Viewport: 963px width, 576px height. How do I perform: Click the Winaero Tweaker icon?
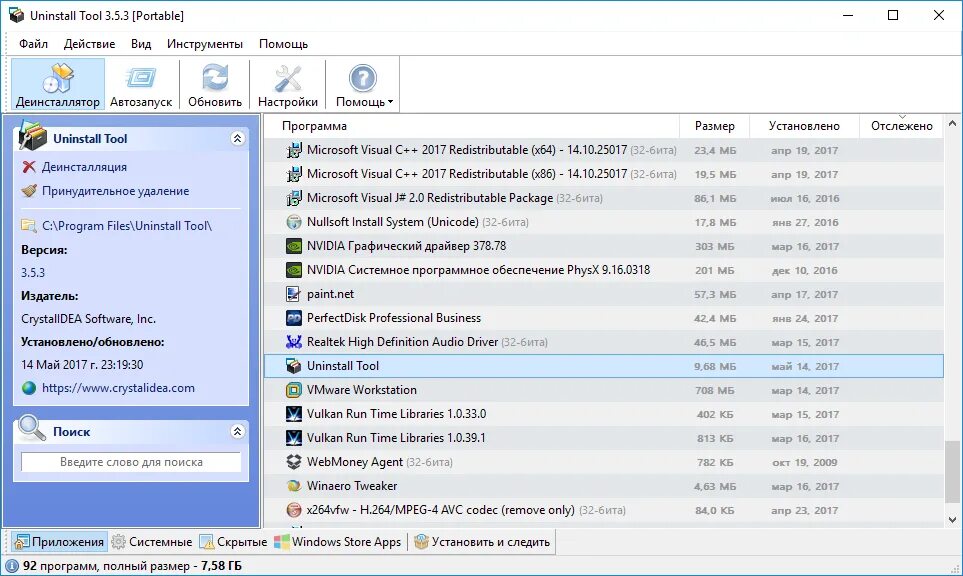294,485
